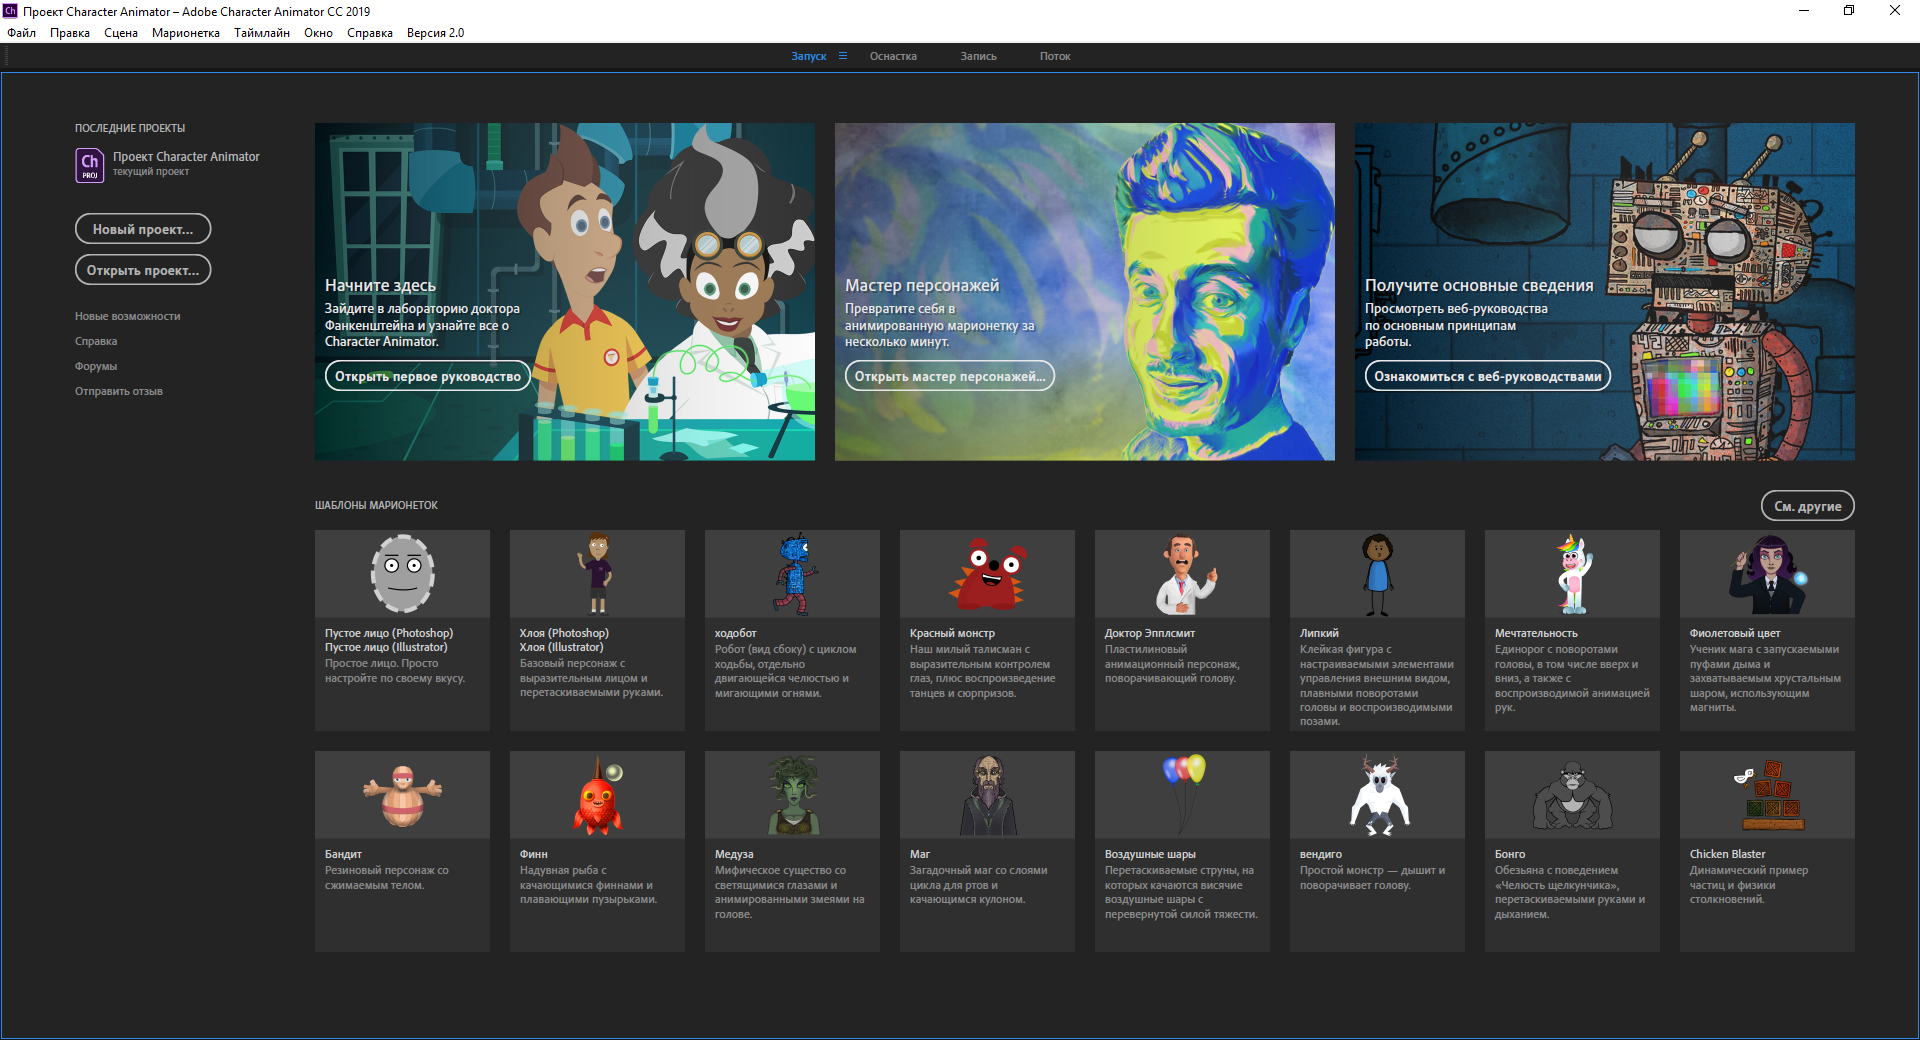Image resolution: width=1920 pixels, height=1040 pixels.
Task: Open the Форумы link
Action: pos(96,366)
